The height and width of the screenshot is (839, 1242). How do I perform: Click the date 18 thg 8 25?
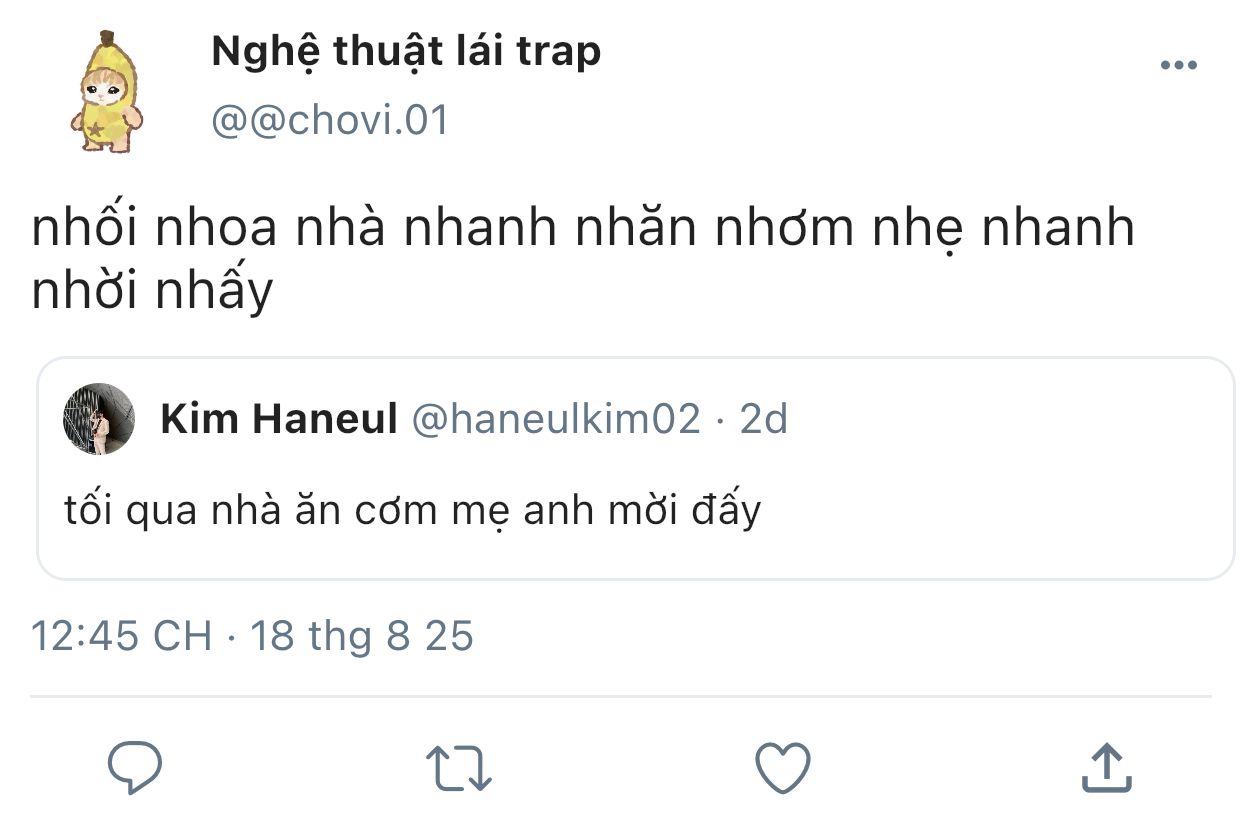361,636
